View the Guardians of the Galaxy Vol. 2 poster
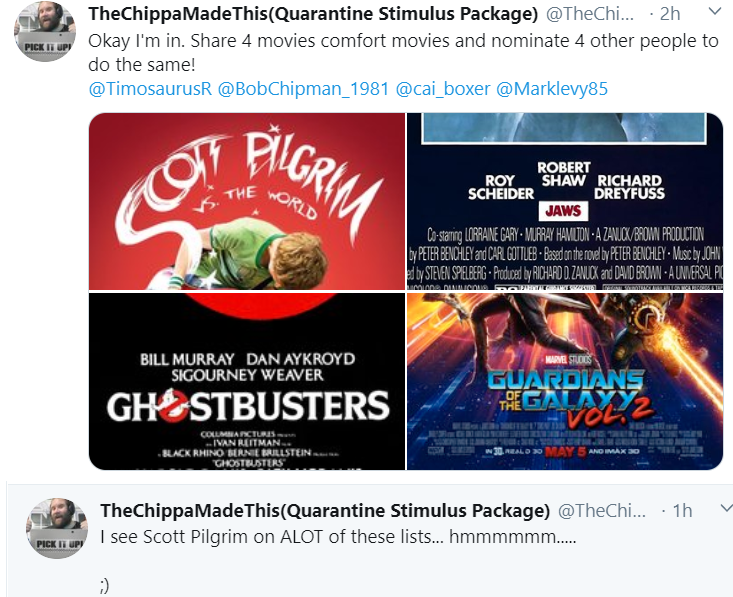This screenshot has height=597, width=733. click(565, 381)
